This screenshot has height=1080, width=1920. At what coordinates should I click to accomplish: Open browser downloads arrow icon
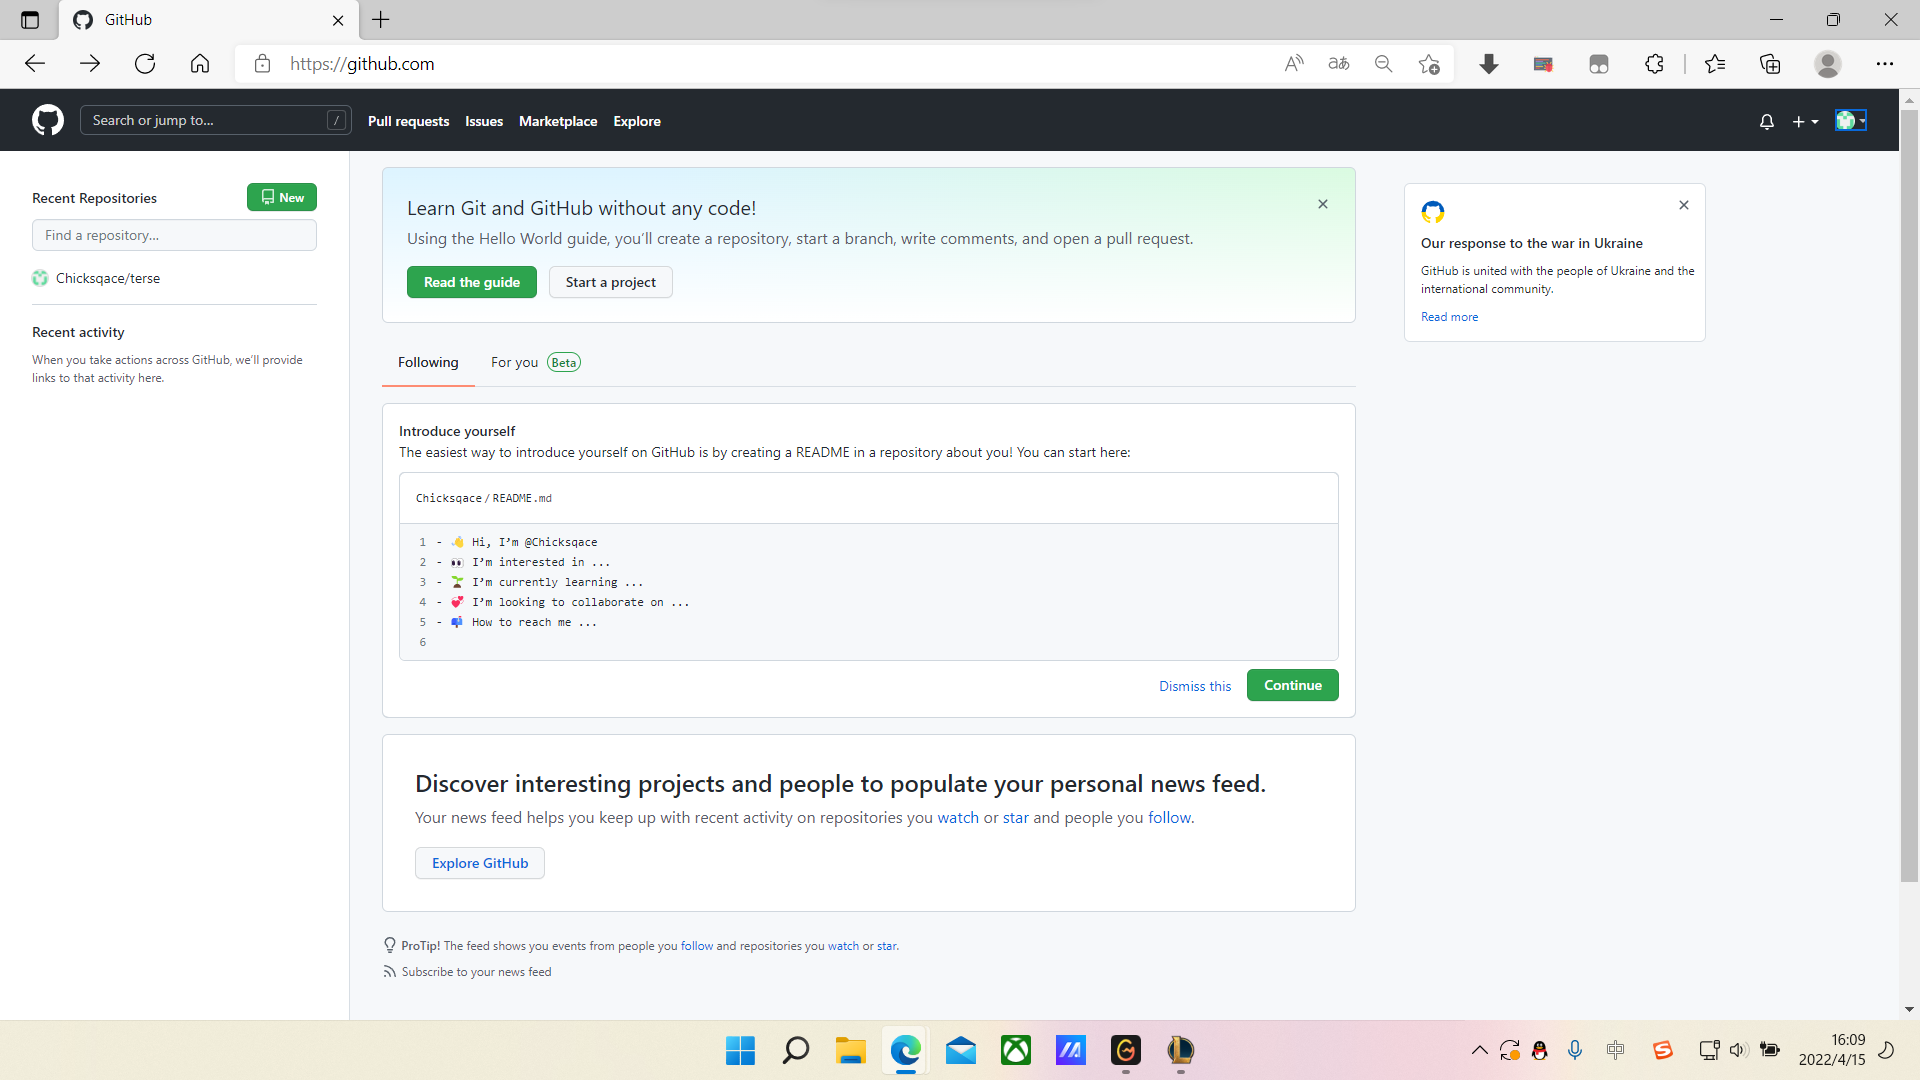pyautogui.click(x=1488, y=64)
